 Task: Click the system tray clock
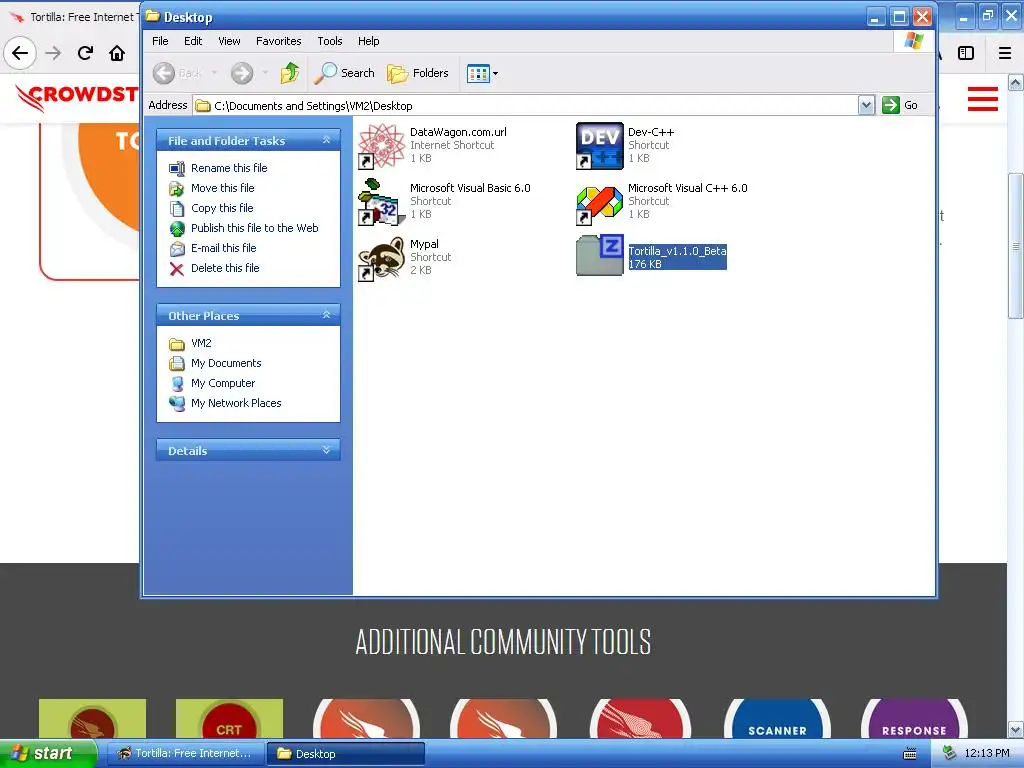(987, 753)
